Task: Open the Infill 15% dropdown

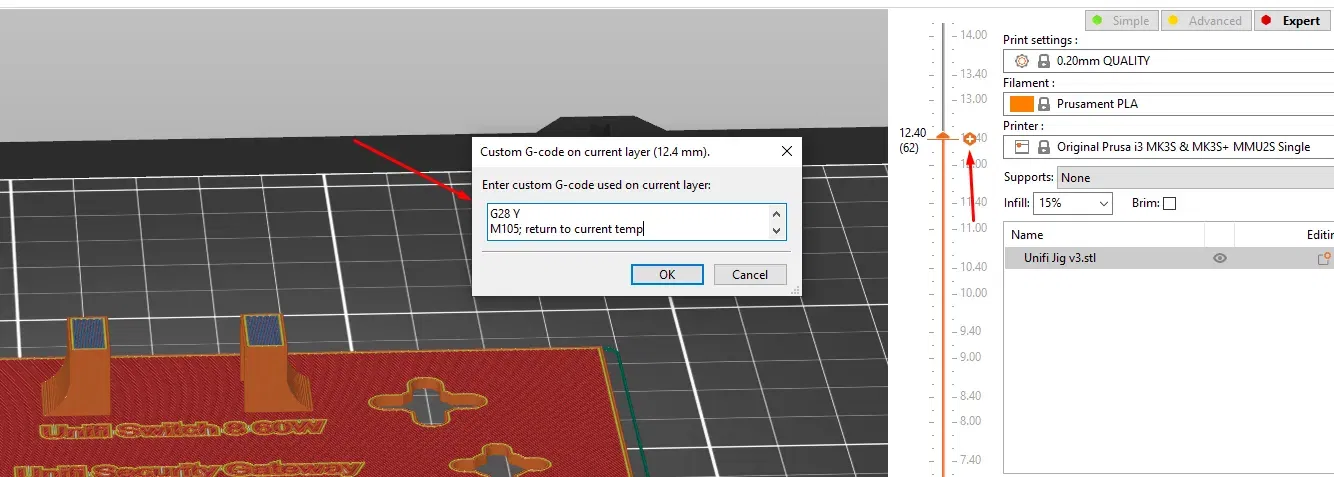Action: coord(1072,203)
